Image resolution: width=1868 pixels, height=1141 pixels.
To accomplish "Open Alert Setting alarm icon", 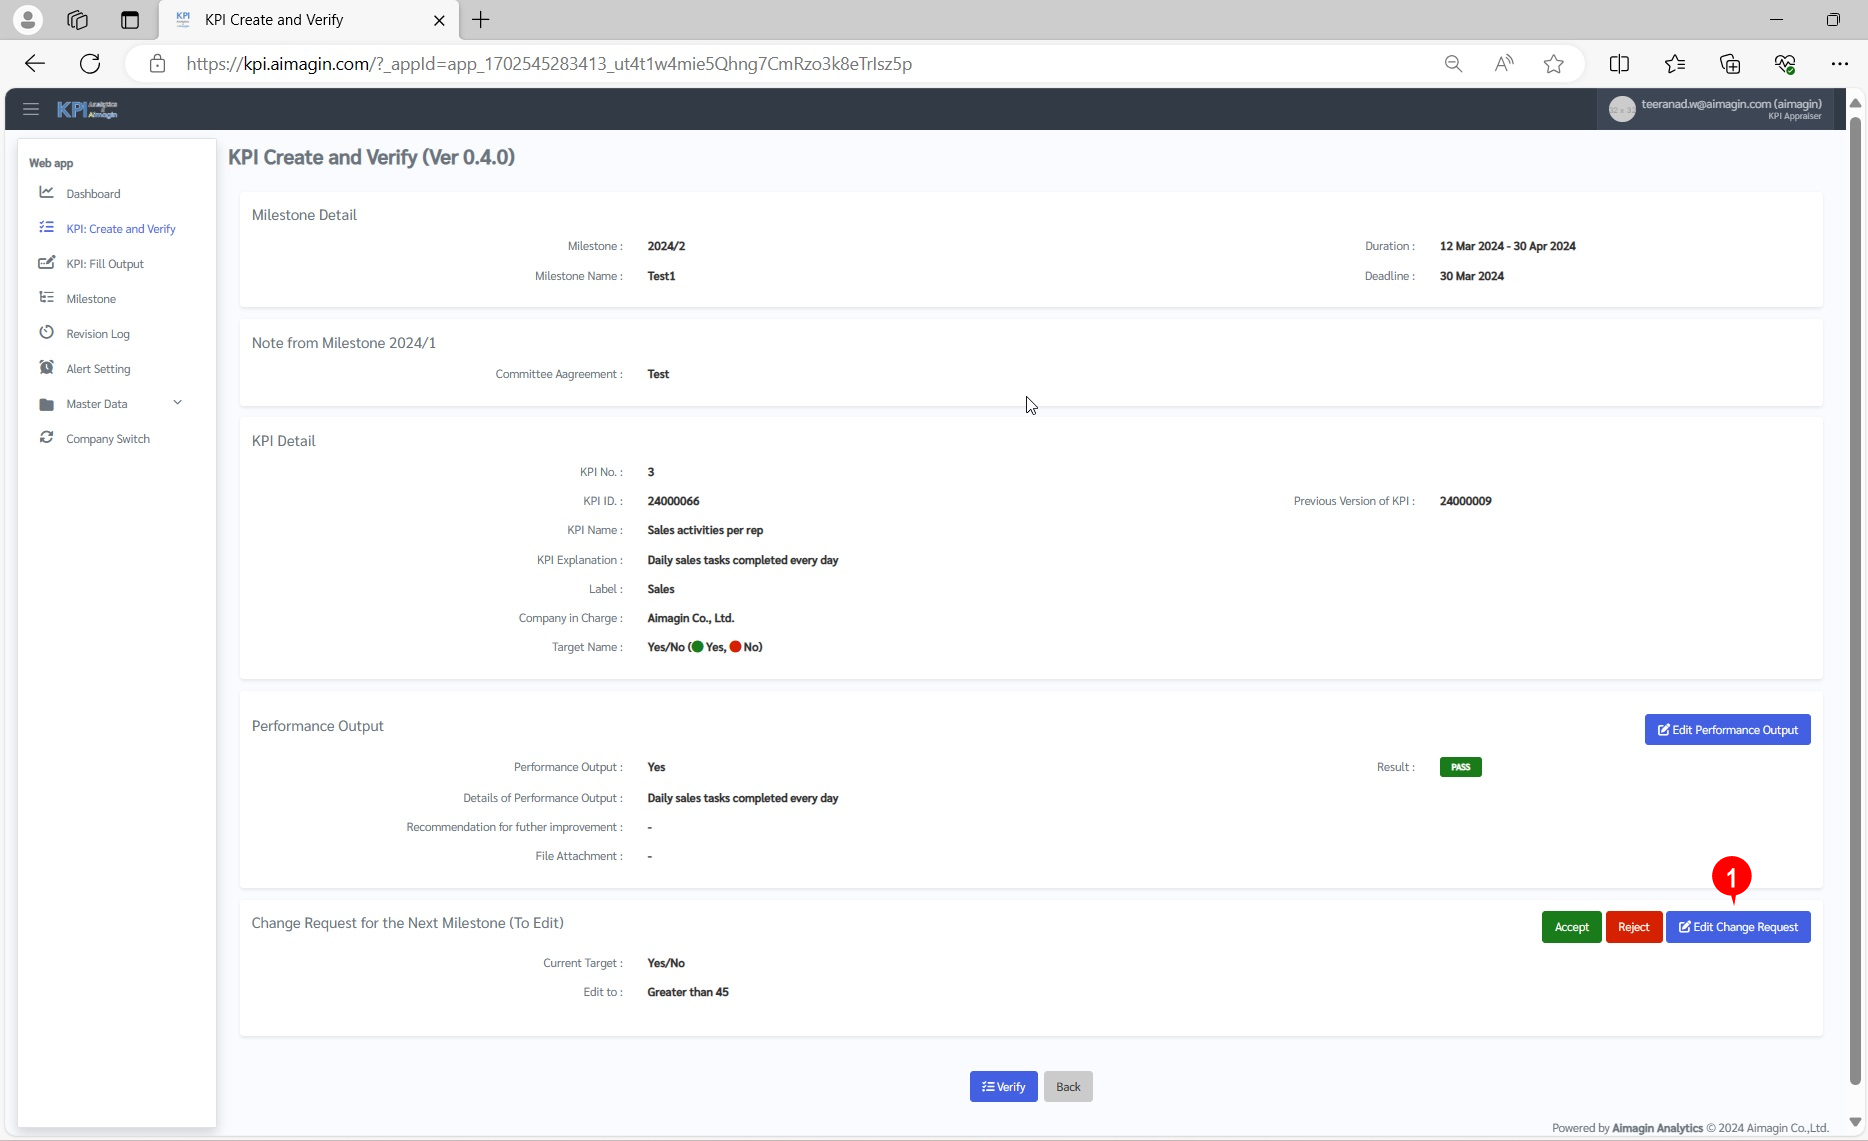I will tap(46, 368).
